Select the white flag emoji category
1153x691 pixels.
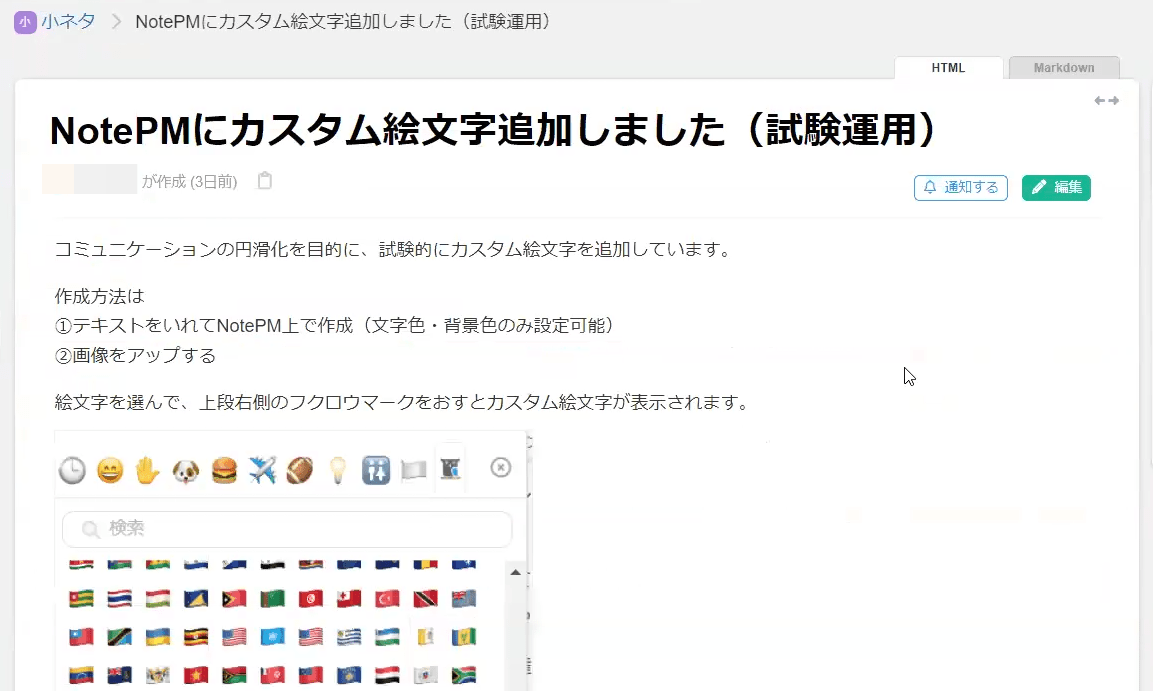point(413,470)
